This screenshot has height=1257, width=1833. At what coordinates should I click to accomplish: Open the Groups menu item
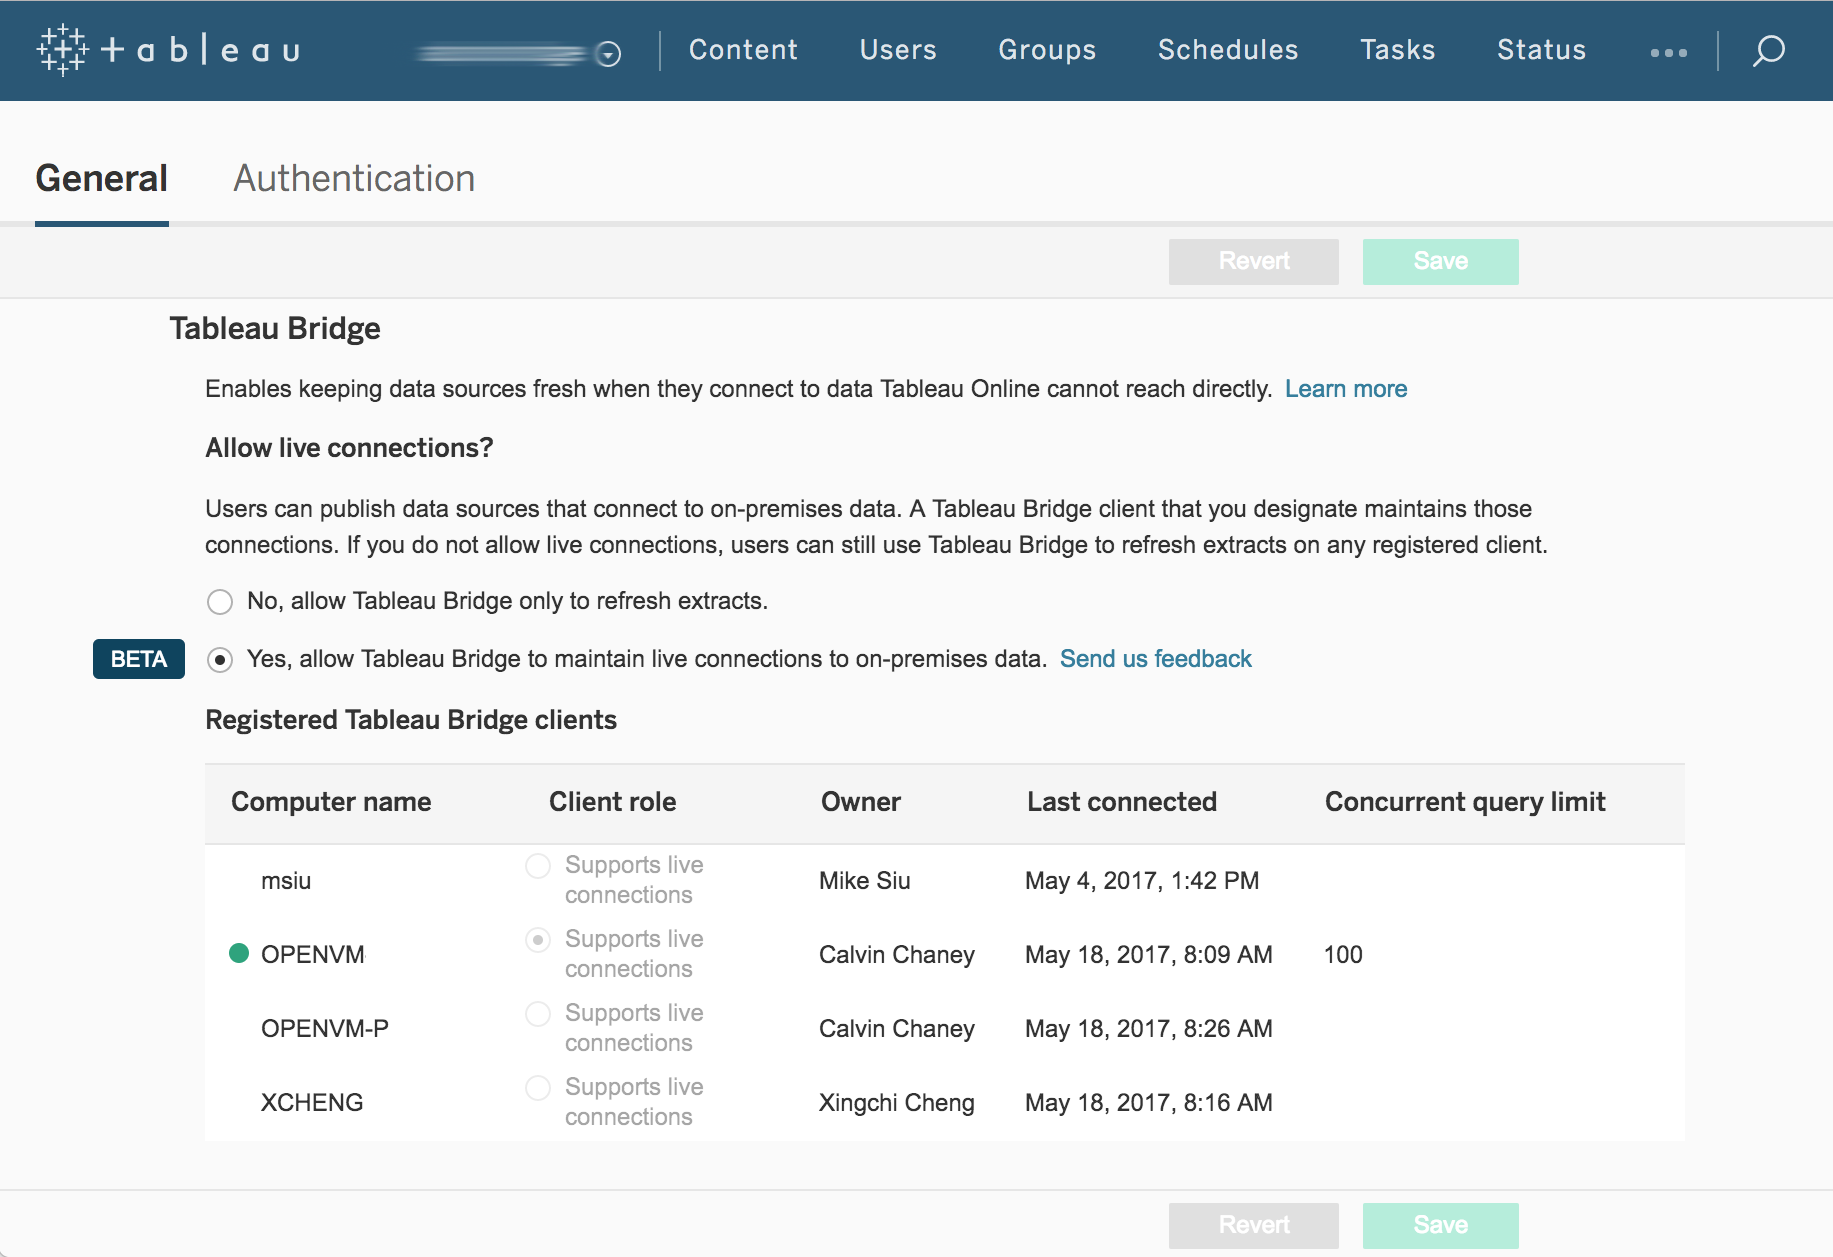1047,50
